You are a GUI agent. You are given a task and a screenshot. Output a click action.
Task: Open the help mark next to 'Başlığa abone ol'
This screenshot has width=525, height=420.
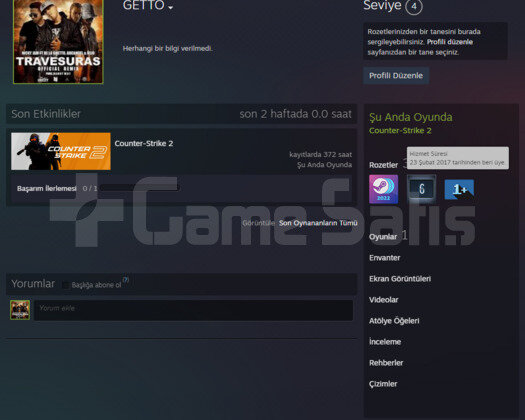[126, 279]
